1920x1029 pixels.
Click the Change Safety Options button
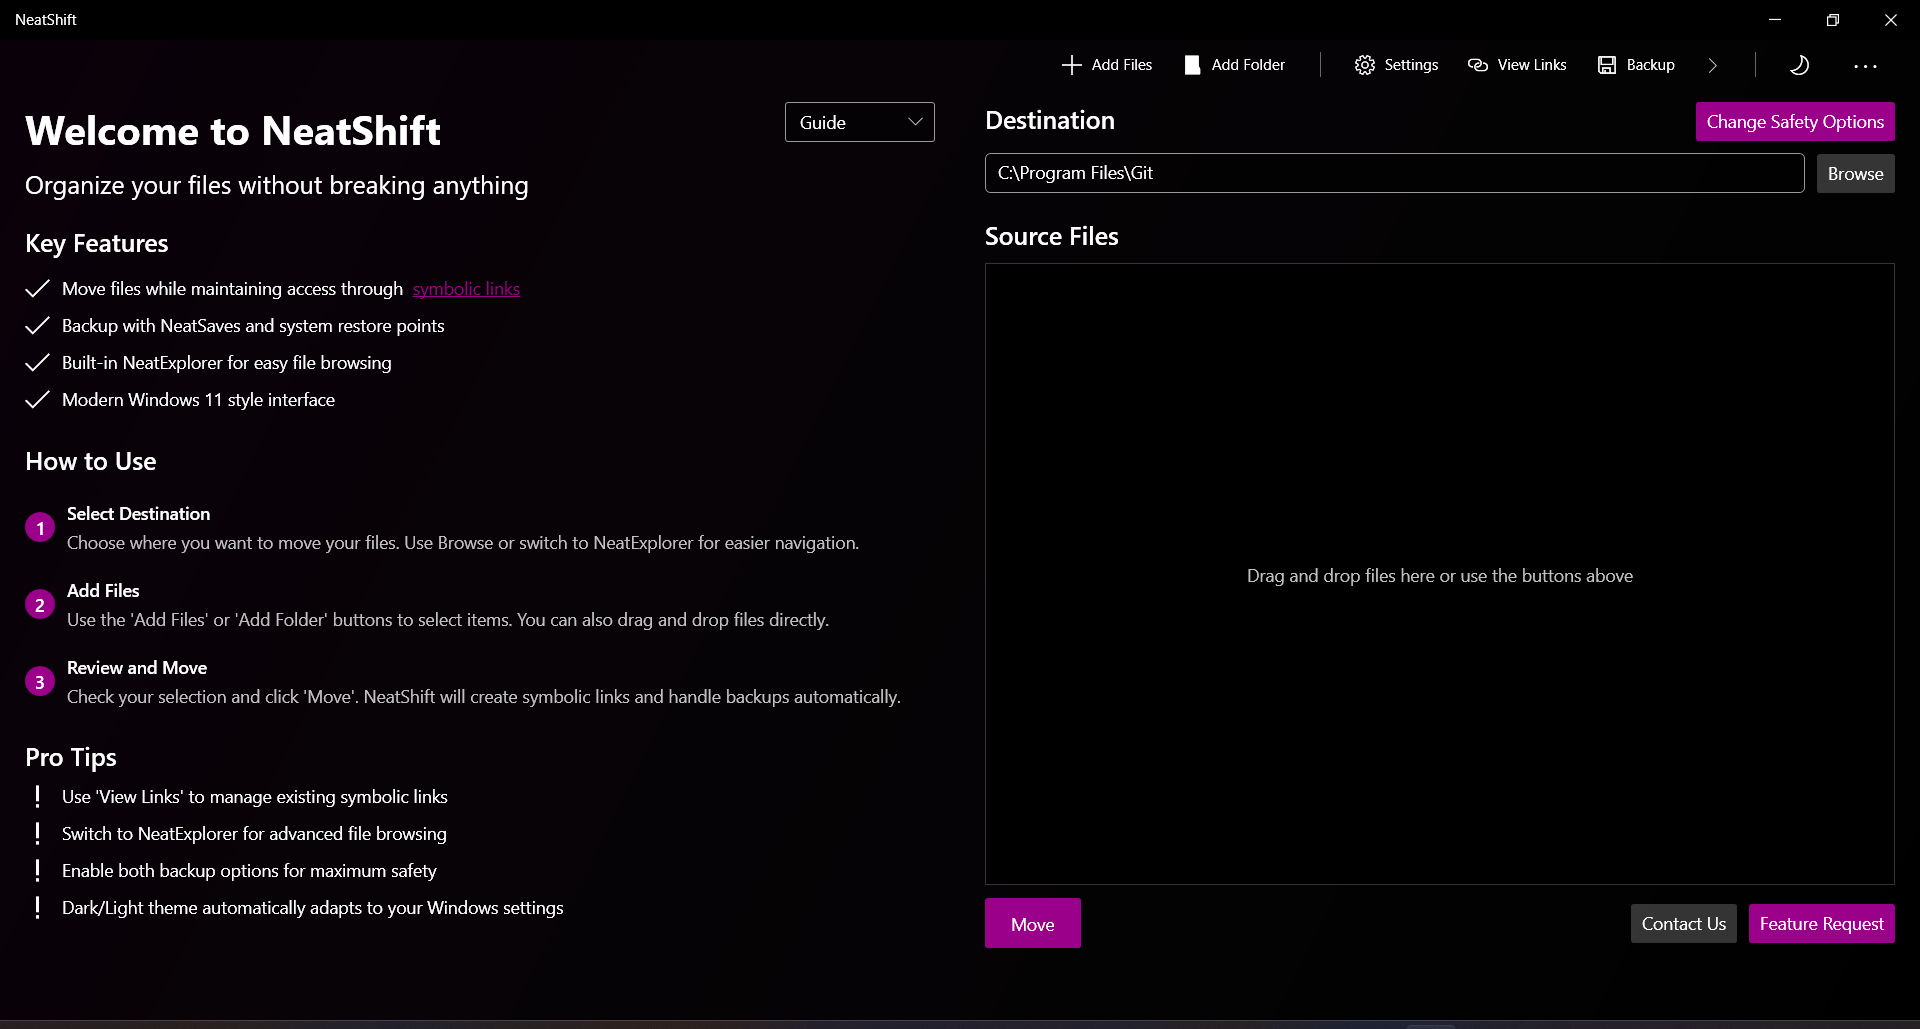tap(1795, 122)
